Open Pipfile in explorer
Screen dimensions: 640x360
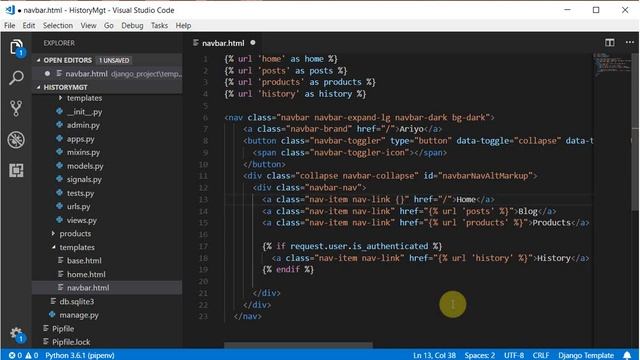(x=63, y=329)
